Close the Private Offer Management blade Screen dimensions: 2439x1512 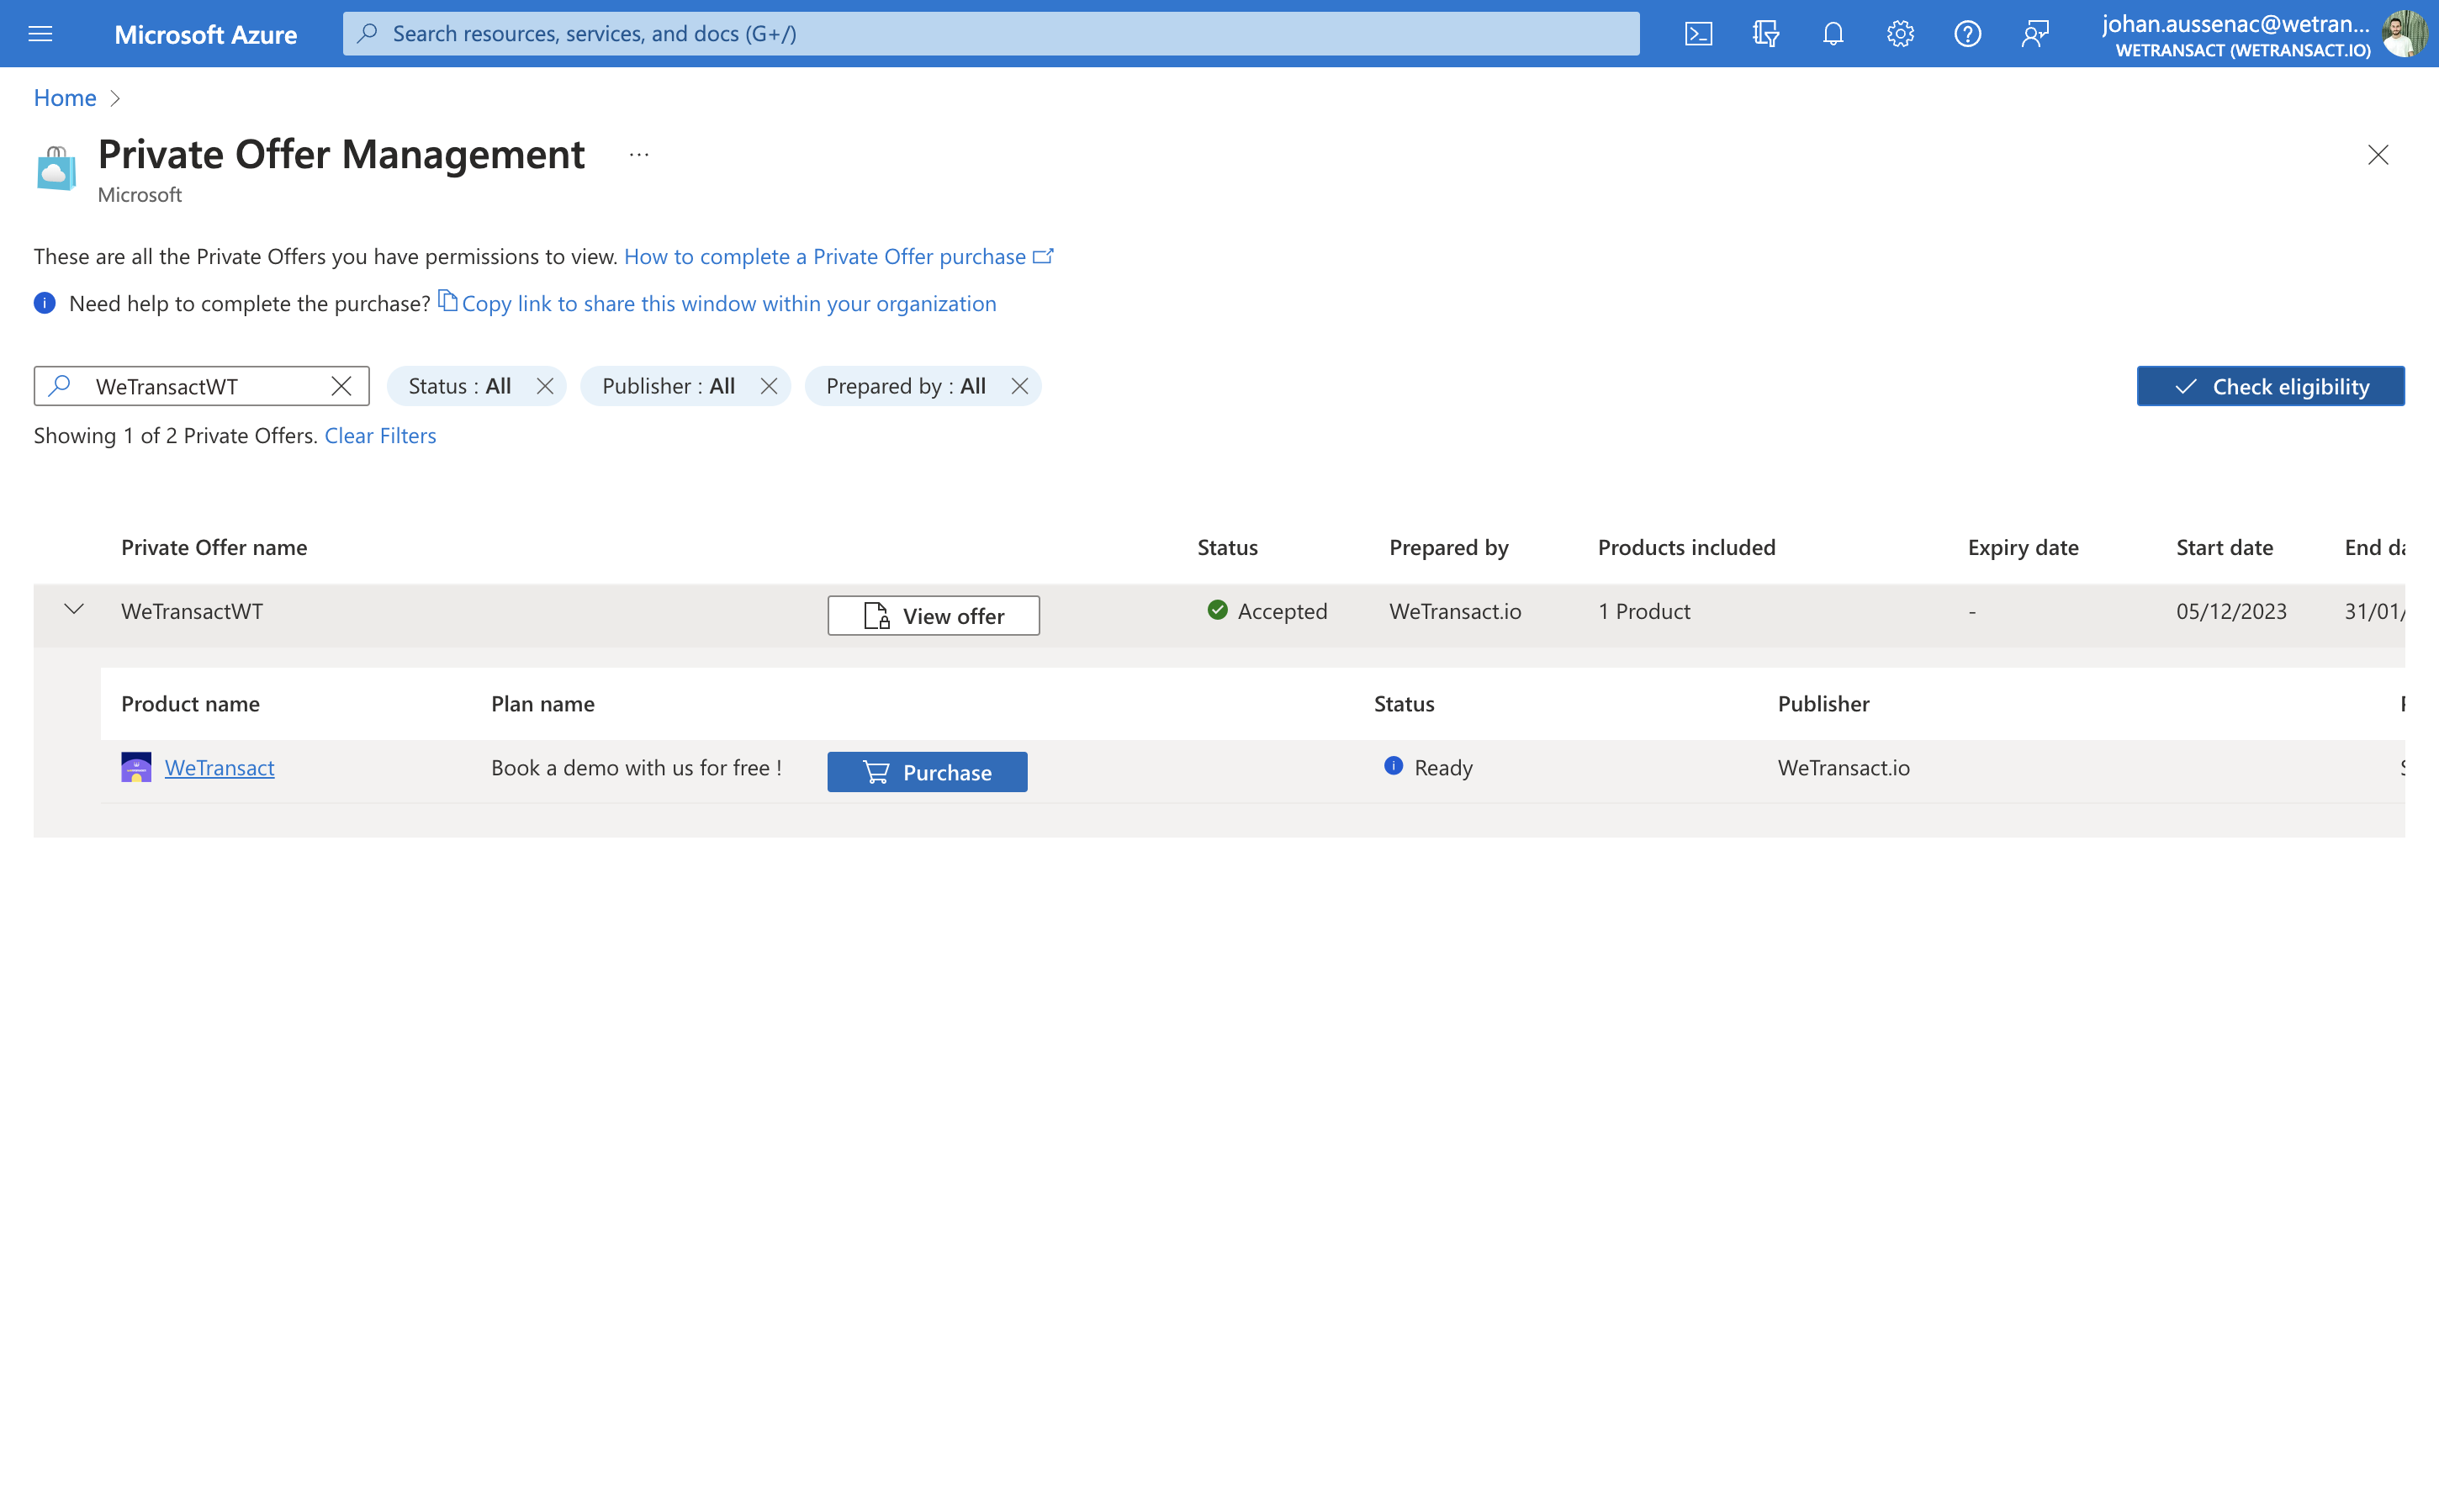coord(2378,155)
